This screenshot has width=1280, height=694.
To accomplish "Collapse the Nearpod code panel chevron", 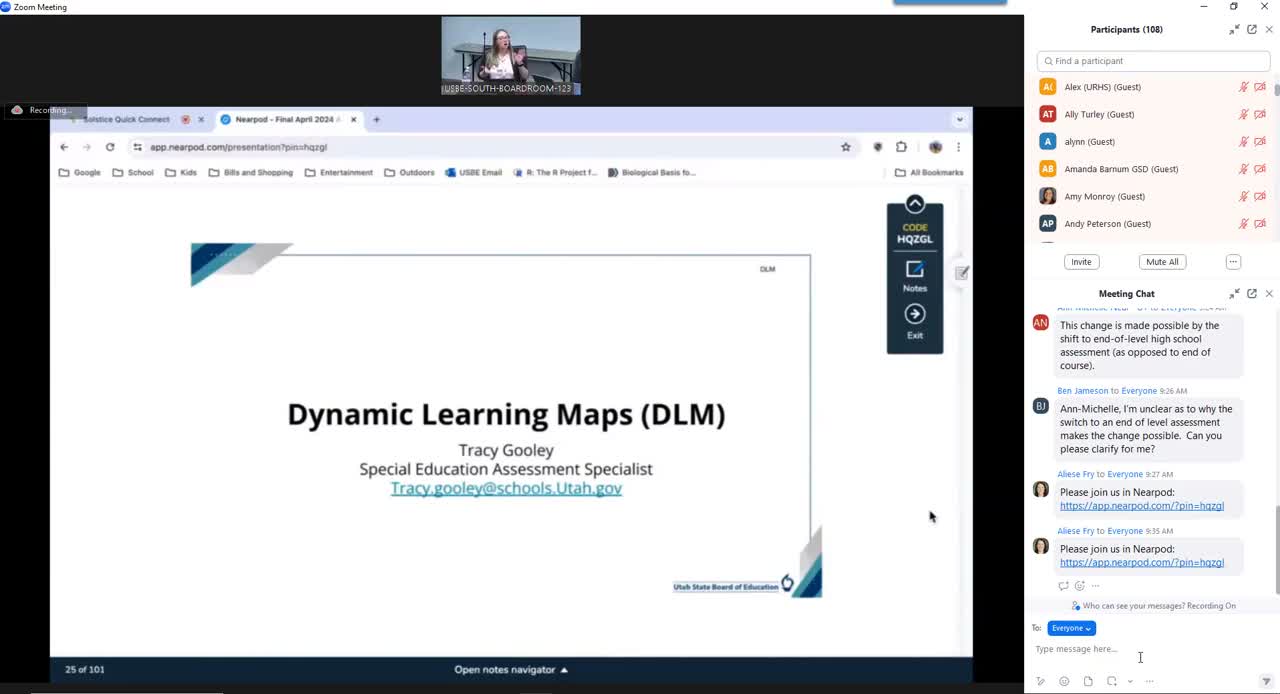I will [x=914, y=204].
